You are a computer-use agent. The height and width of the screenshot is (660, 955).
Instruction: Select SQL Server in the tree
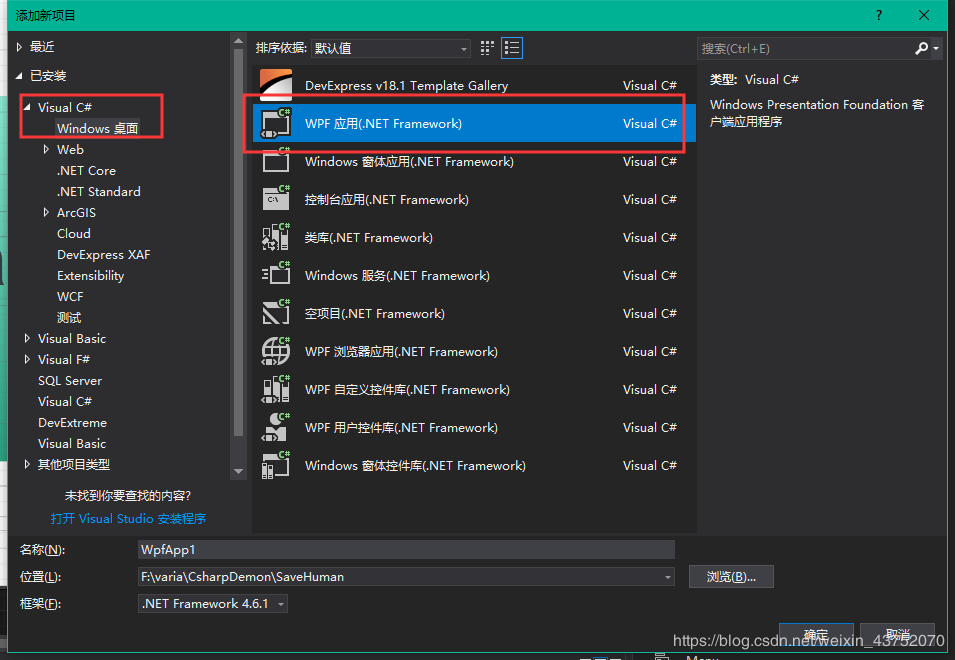tap(70, 381)
